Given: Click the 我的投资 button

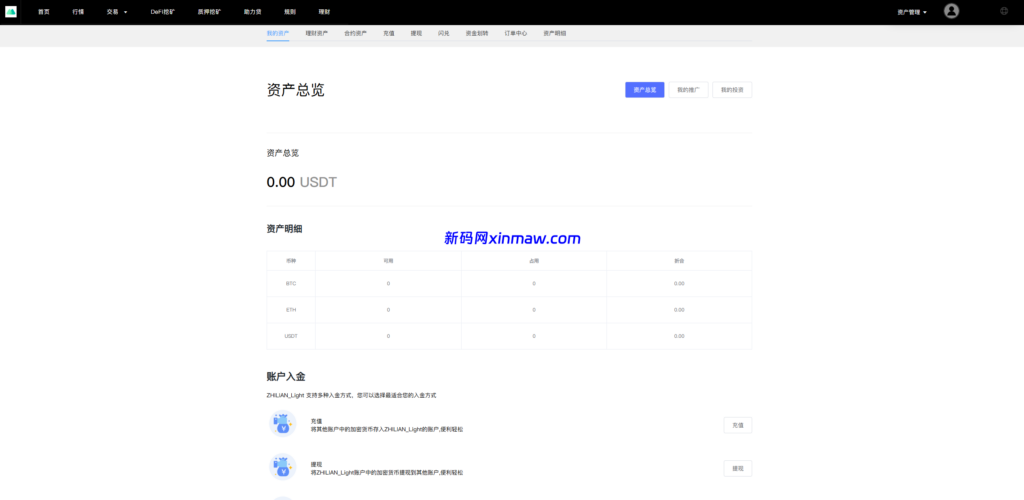Looking at the screenshot, I should pos(732,89).
